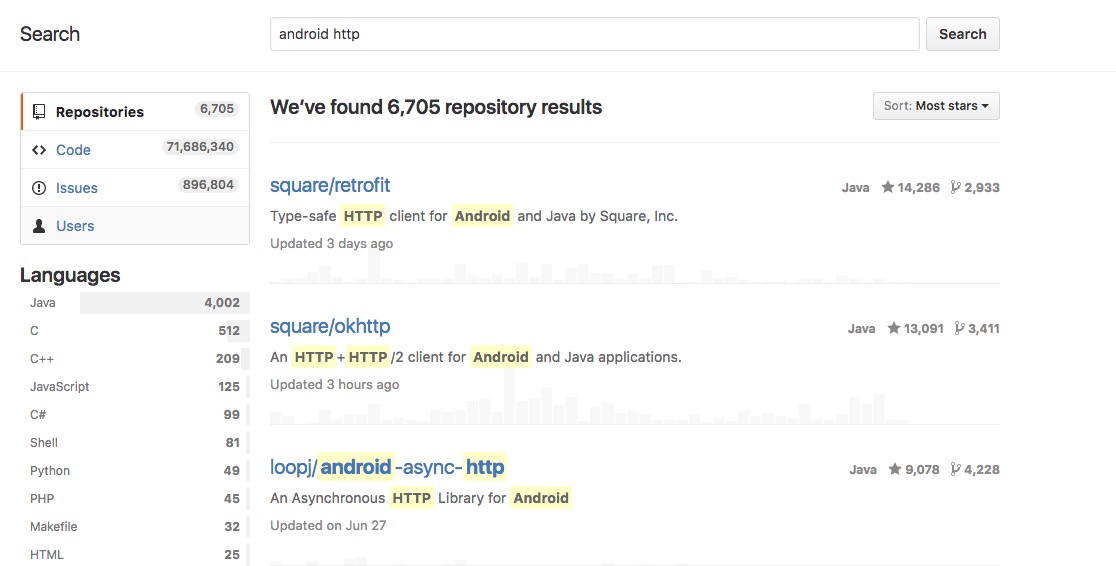Screen dimensions: 1116x566
Task: Click the fork count for loopj/android-async-http
Action: point(974,469)
